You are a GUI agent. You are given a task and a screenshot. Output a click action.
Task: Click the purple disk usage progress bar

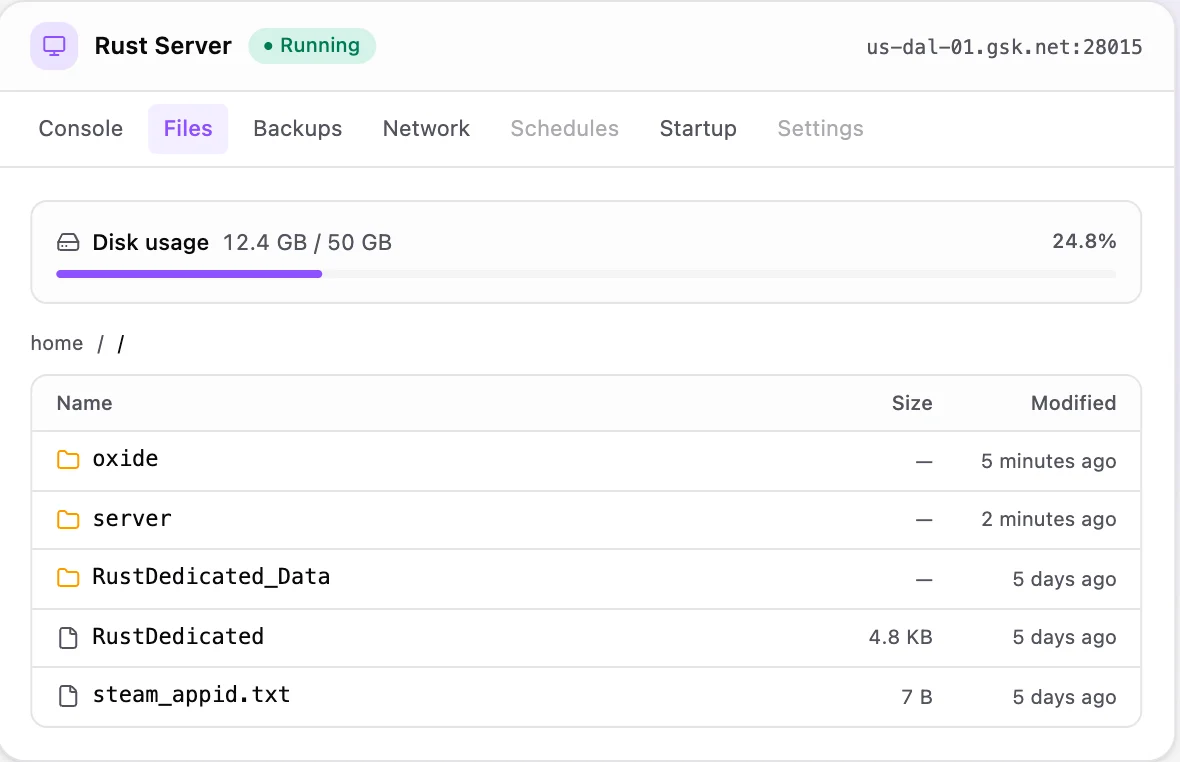point(189,274)
